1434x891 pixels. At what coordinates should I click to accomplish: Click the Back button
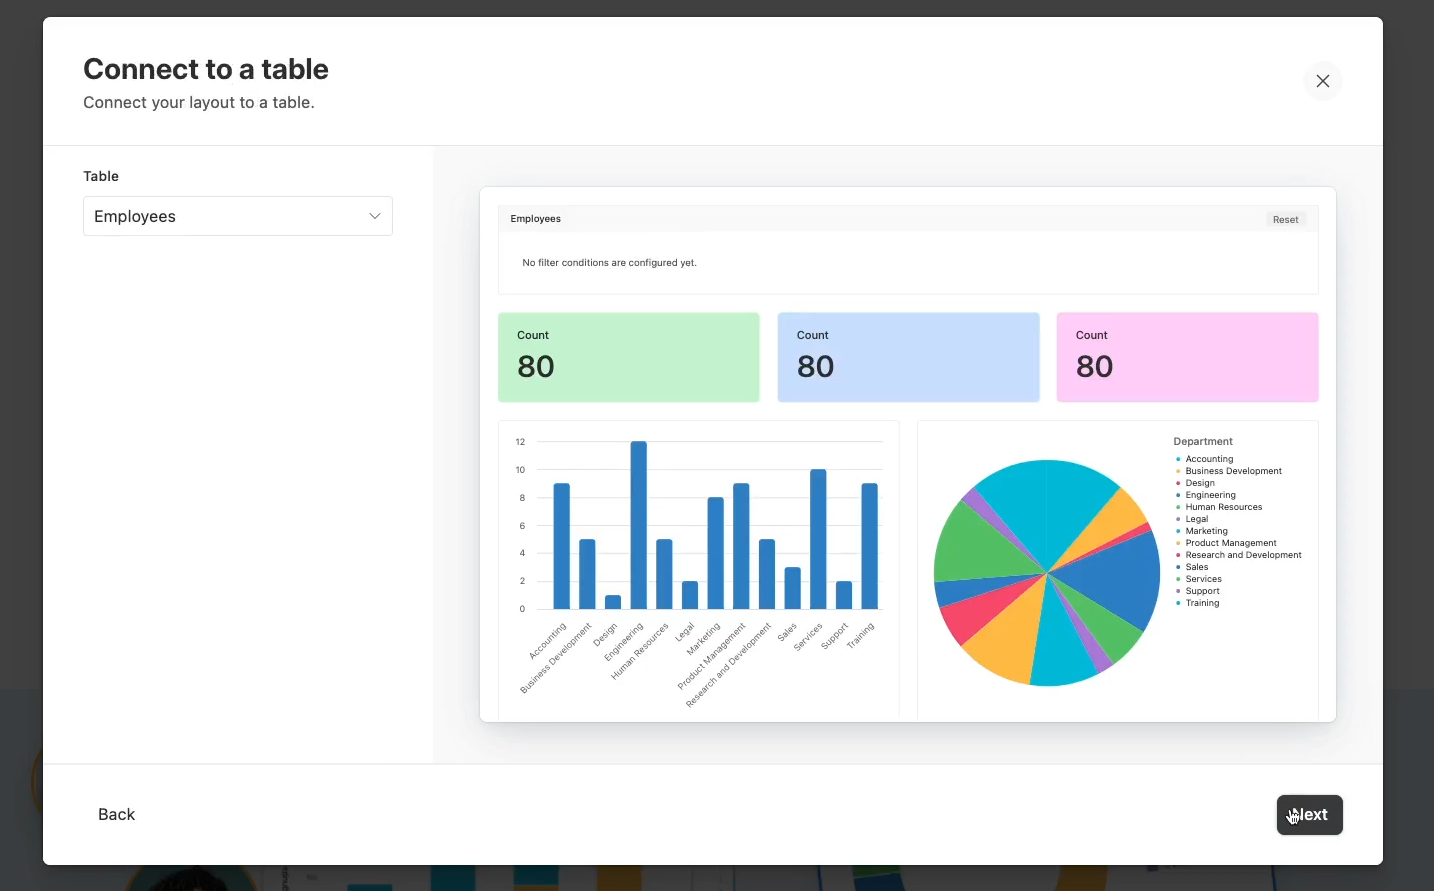pos(116,814)
